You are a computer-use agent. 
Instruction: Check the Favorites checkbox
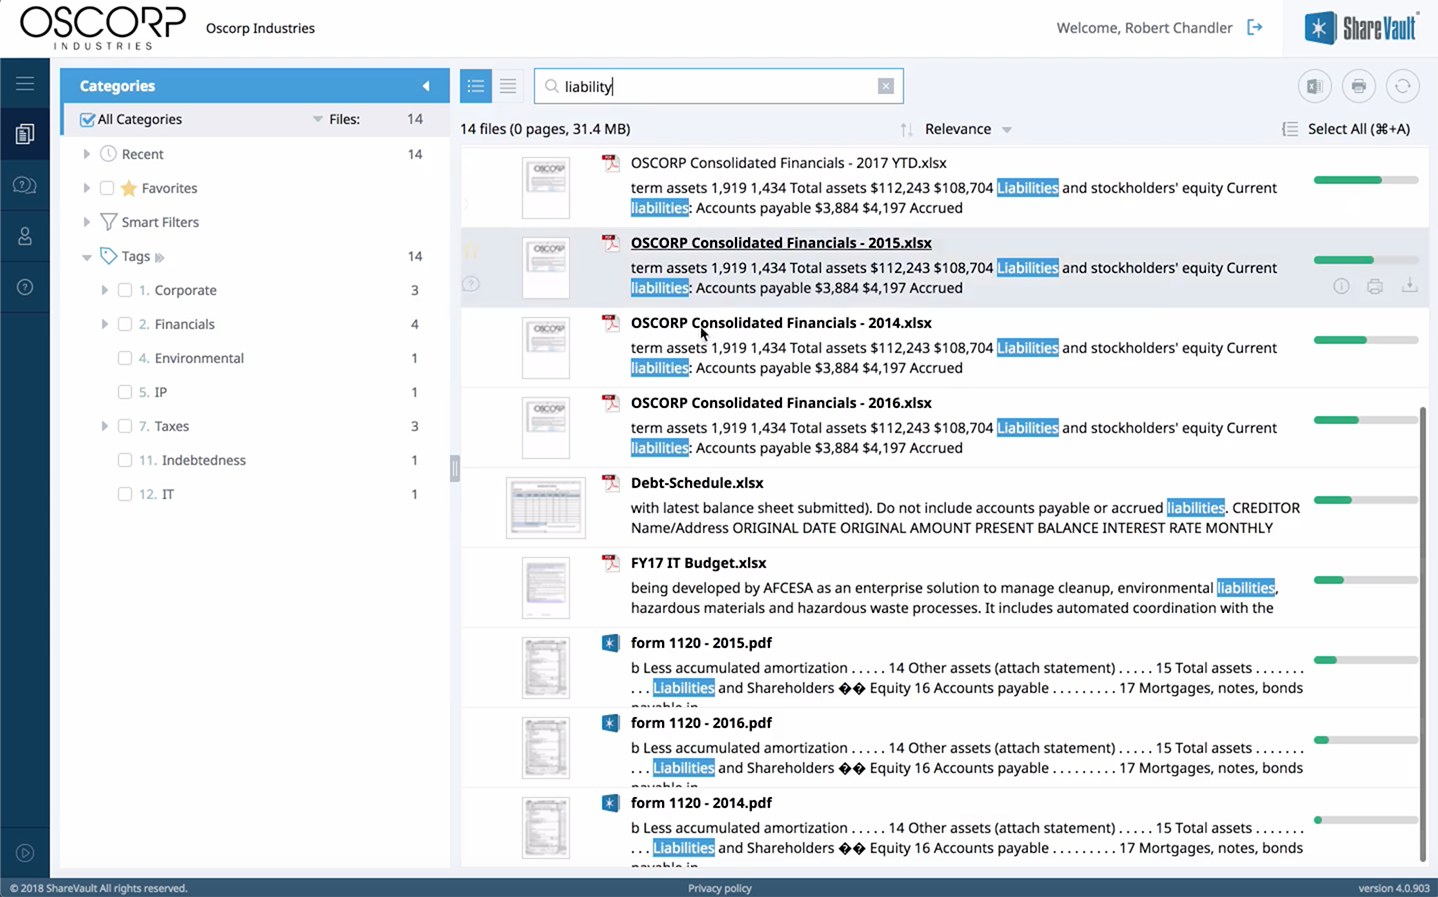click(107, 188)
